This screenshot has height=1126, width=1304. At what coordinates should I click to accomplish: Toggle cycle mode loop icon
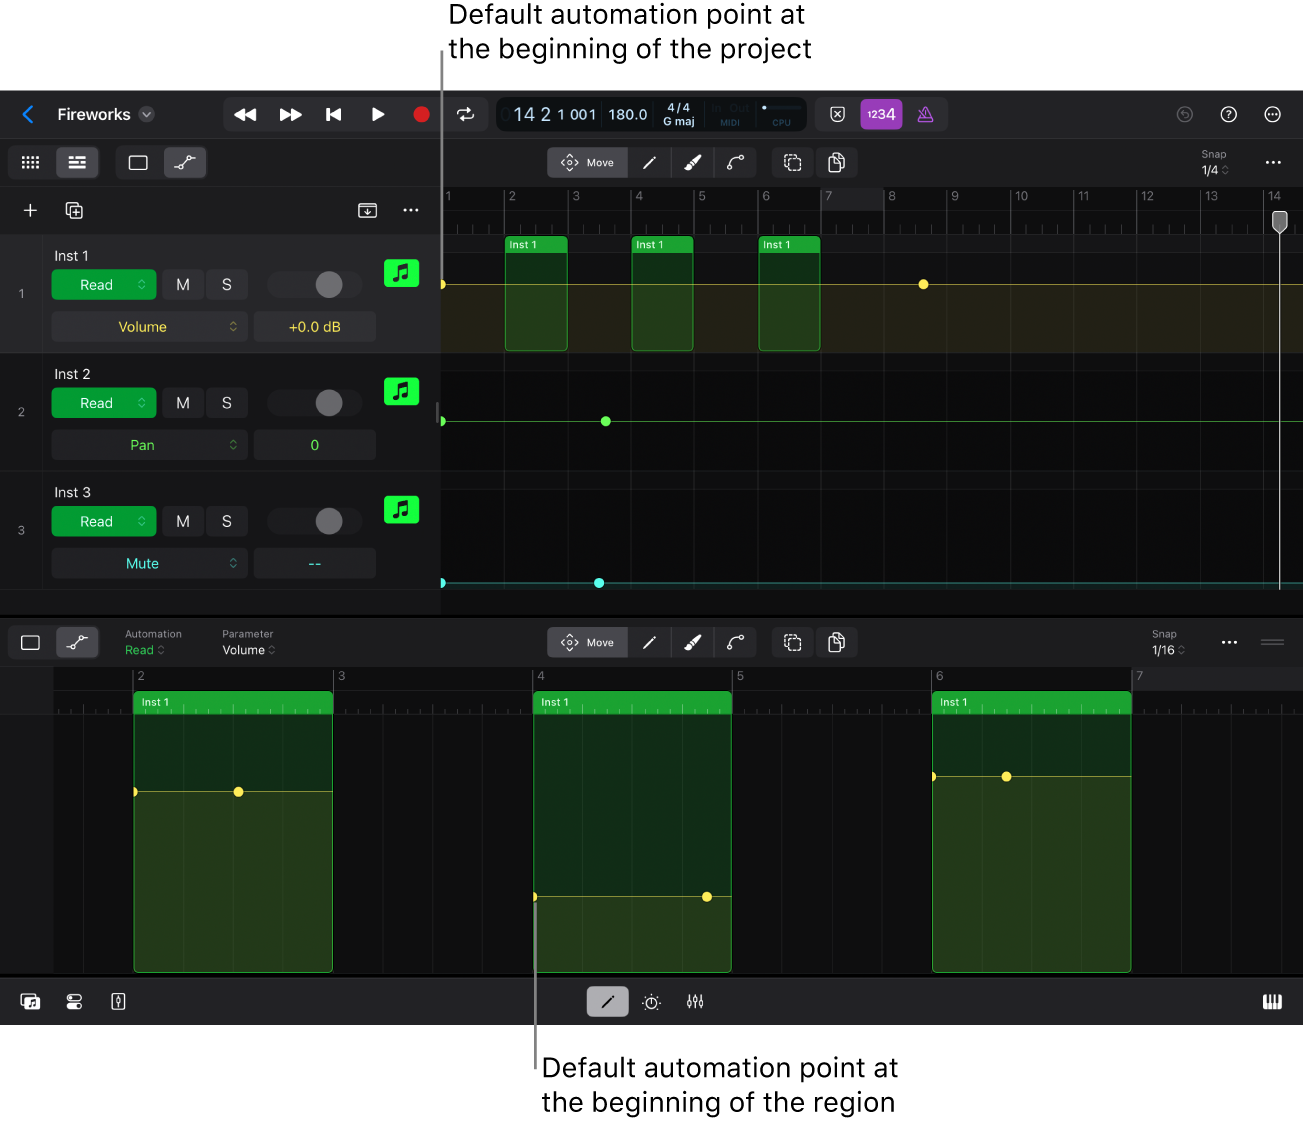(x=466, y=114)
